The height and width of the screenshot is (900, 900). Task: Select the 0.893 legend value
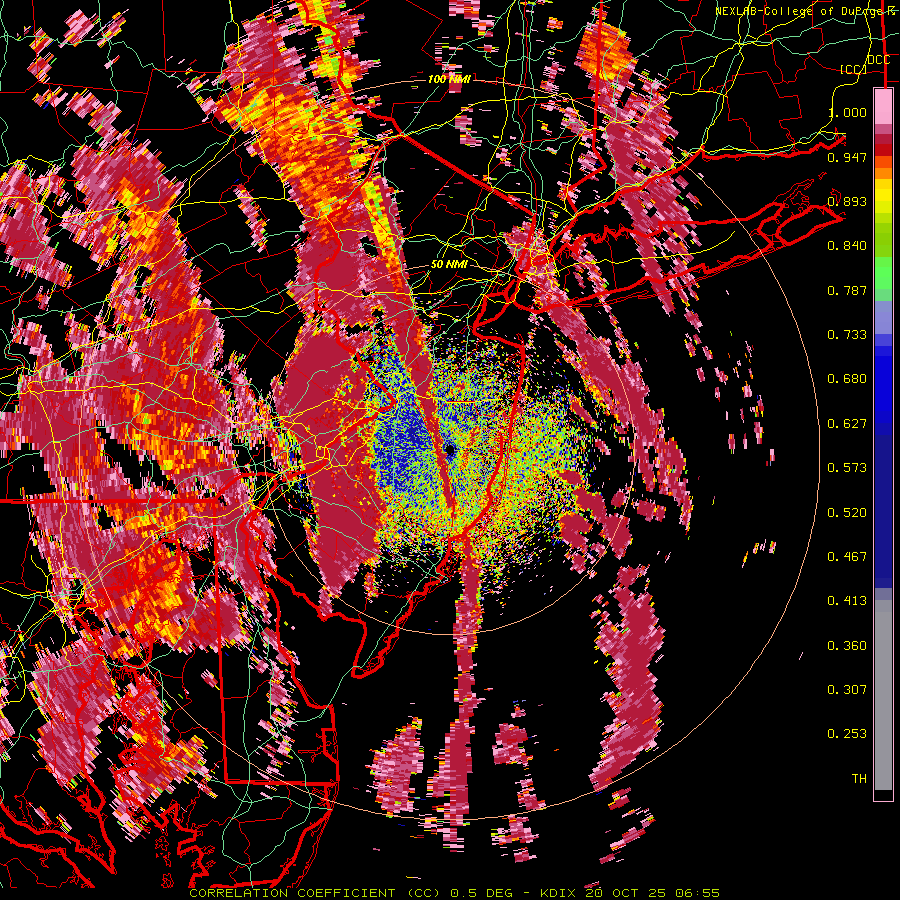[x=847, y=201]
